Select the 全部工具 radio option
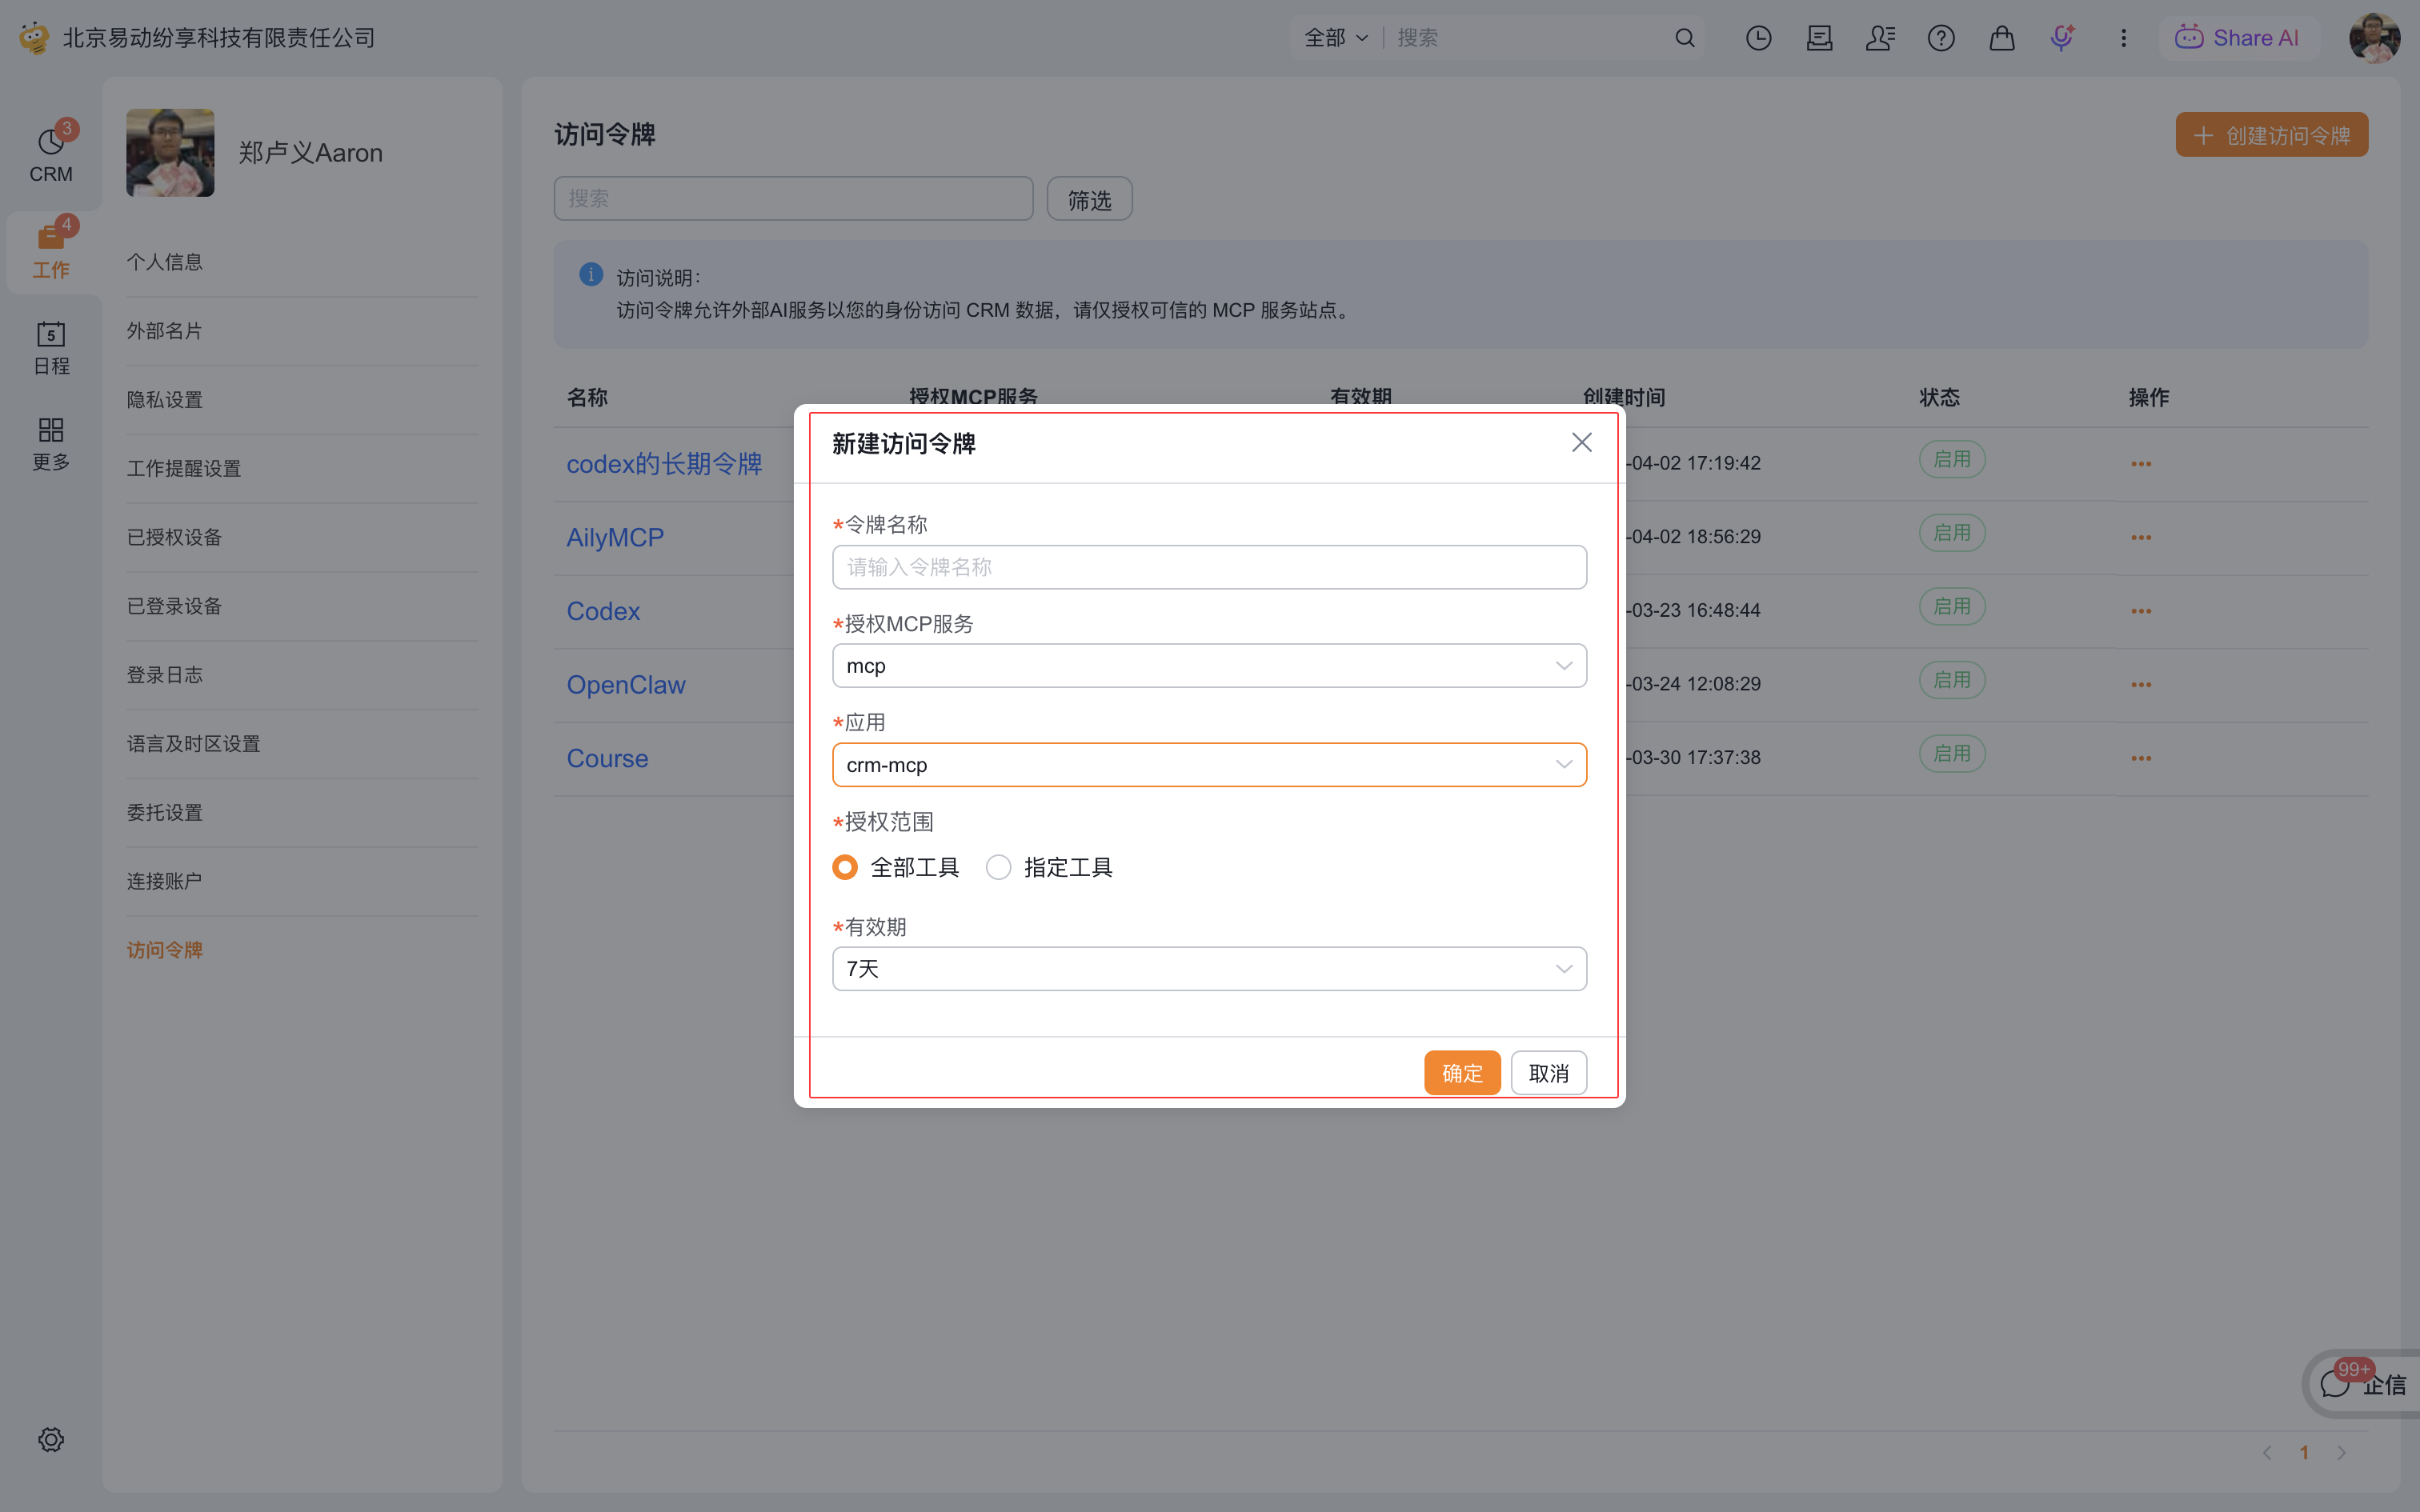 (845, 867)
